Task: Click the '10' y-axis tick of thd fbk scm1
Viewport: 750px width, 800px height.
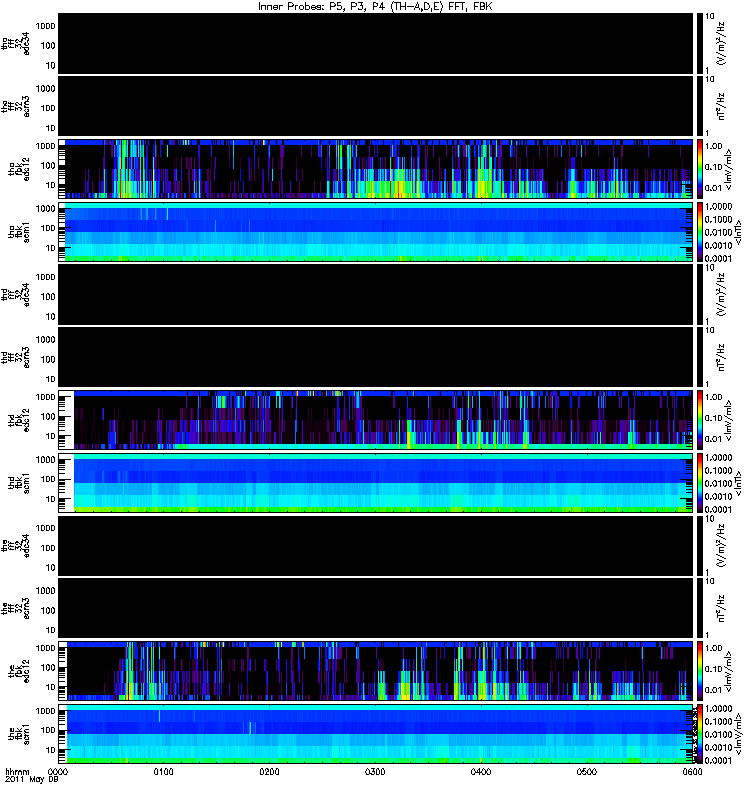Action: pyautogui.click(x=50, y=499)
